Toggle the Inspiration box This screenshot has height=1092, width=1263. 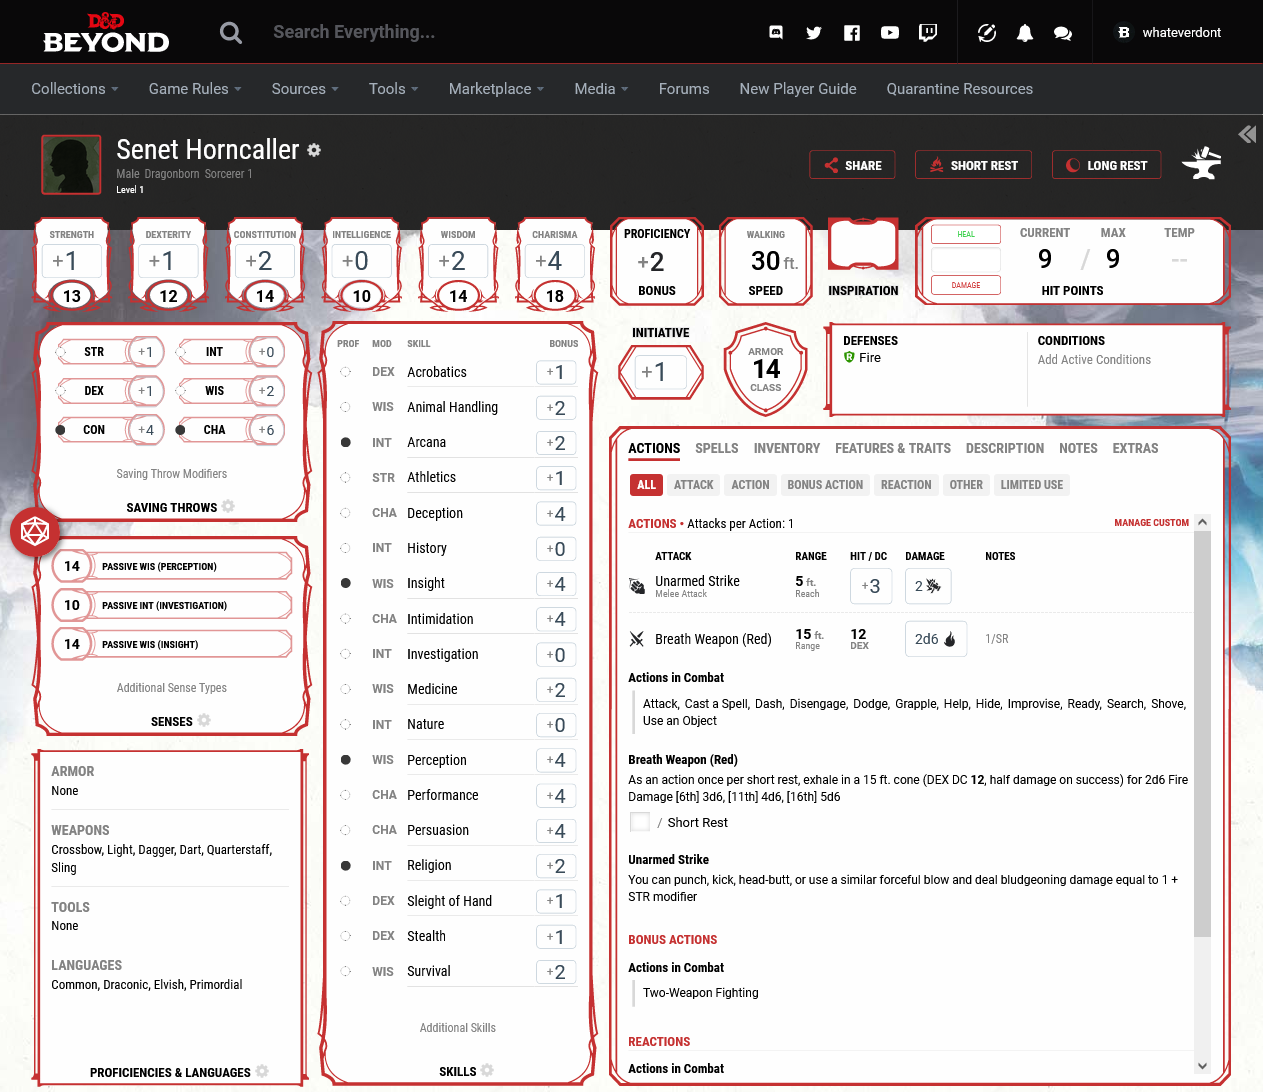point(863,244)
